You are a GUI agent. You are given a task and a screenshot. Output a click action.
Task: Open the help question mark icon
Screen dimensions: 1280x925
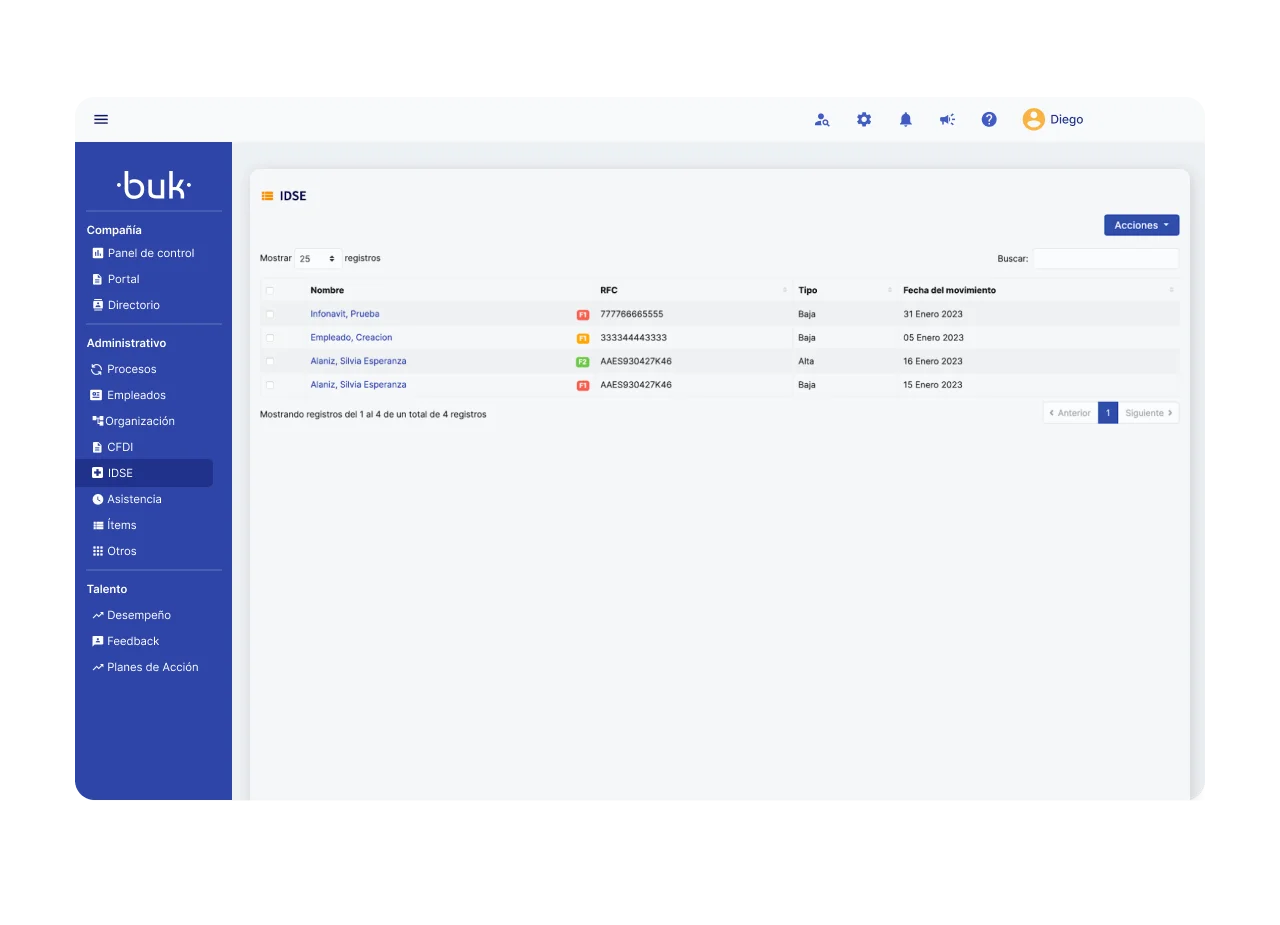[989, 119]
